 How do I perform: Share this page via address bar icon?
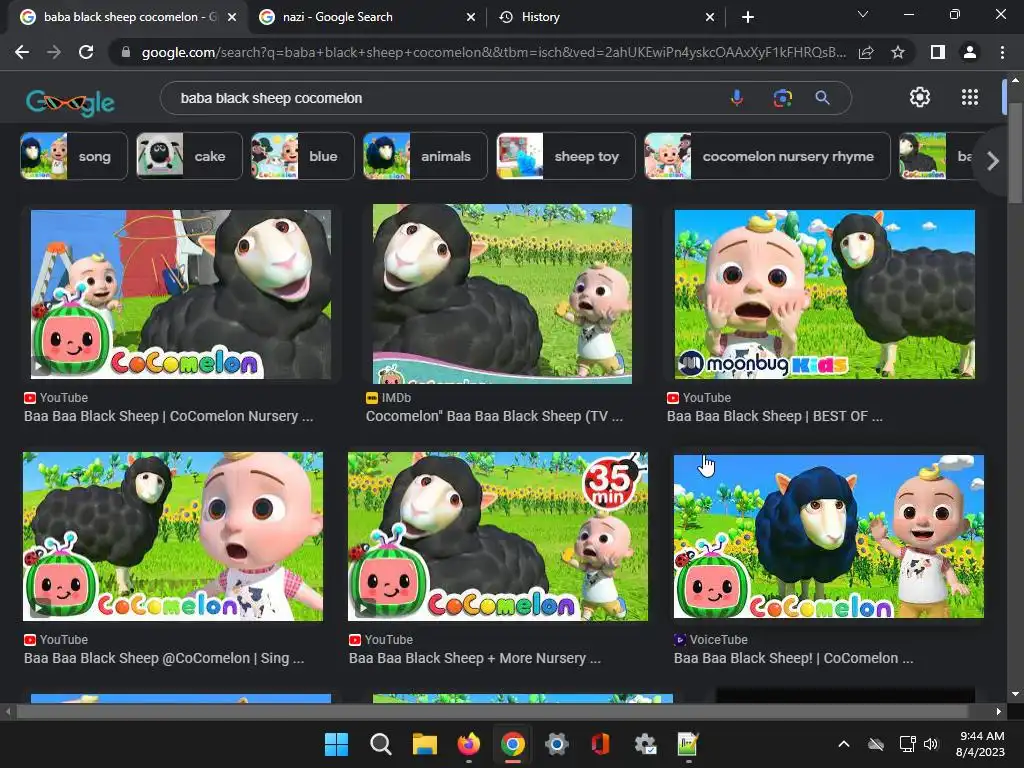click(x=866, y=52)
